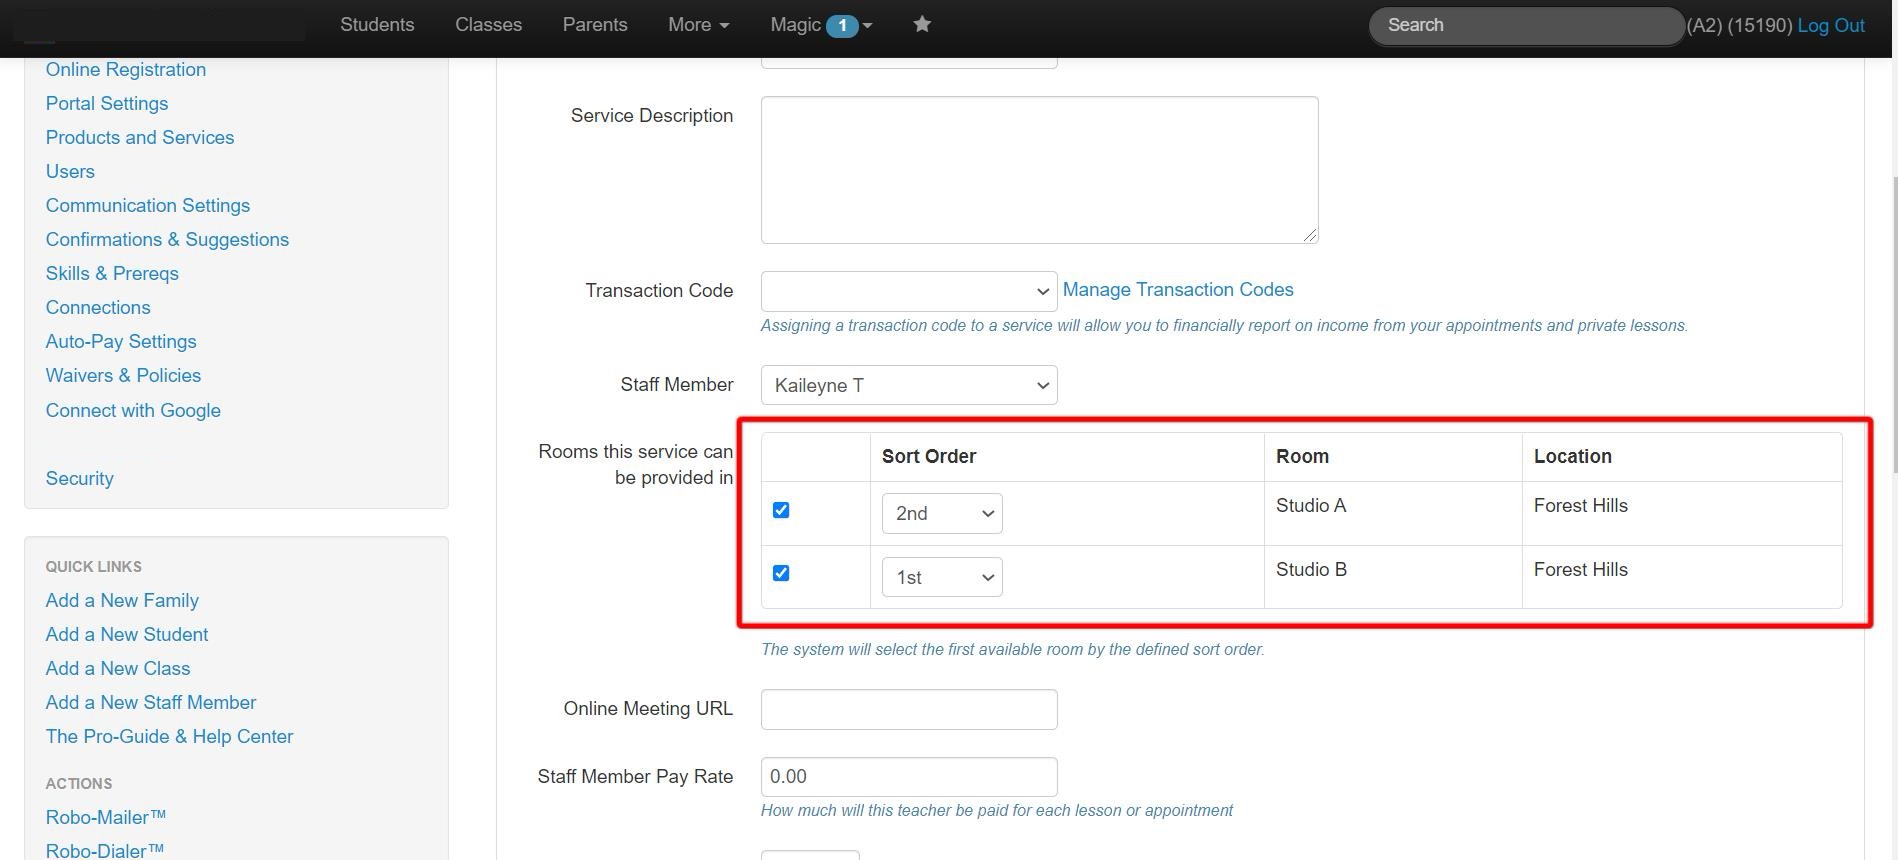Click the Studio B room name cell
Image resolution: width=1898 pixels, height=860 pixels.
(1311, 569)
